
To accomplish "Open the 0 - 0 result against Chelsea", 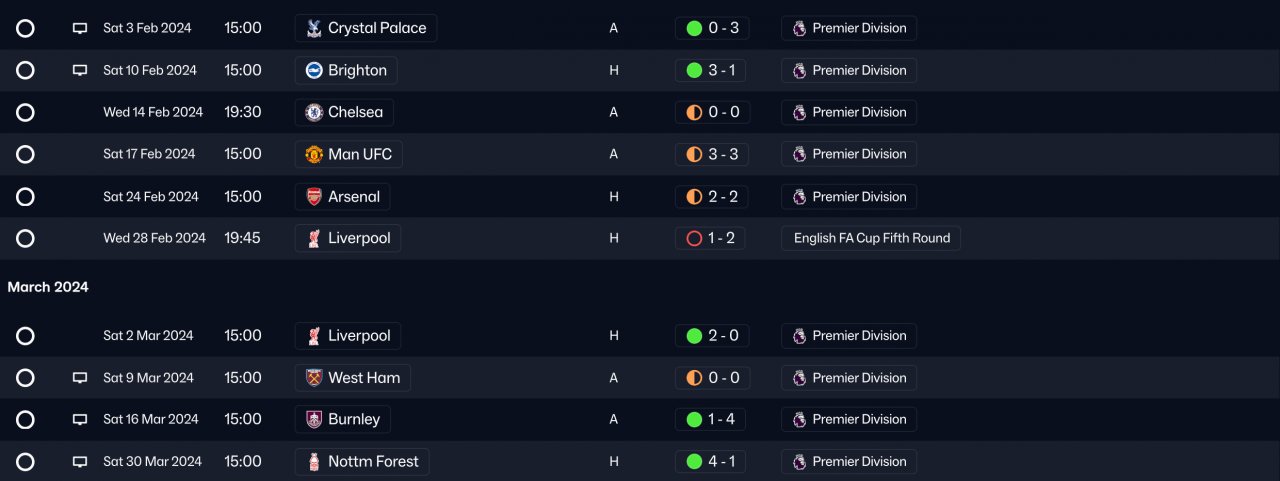I will 712,112.
